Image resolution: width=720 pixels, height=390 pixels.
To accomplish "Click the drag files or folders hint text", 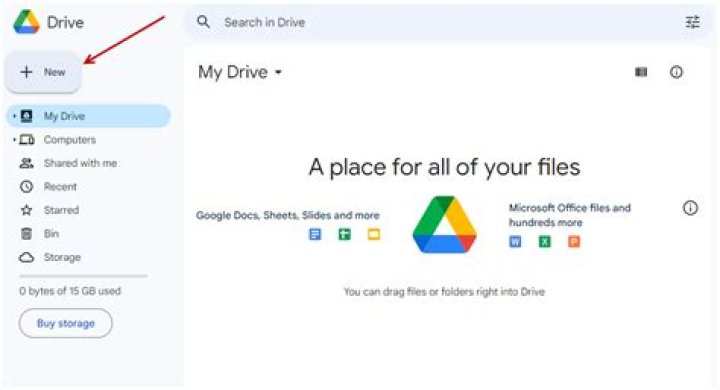I will point(444,292).
